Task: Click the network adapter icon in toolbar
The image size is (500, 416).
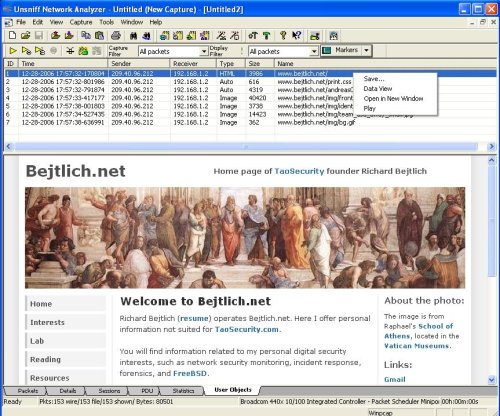Action: point(315,35)
